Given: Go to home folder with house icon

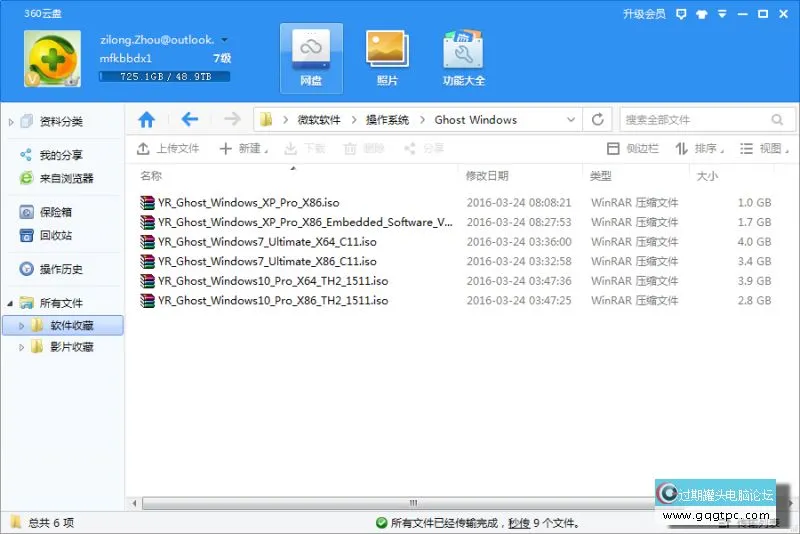Looking at the screenshot, I should click(x=147, y=120).
